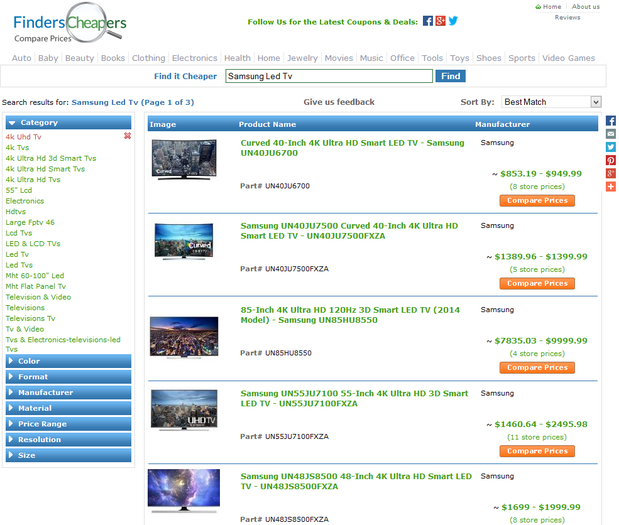Viewport: 619px width, 525px height.
Task: Filter by LED & LCD TVs category
Action: coord(33,244)
